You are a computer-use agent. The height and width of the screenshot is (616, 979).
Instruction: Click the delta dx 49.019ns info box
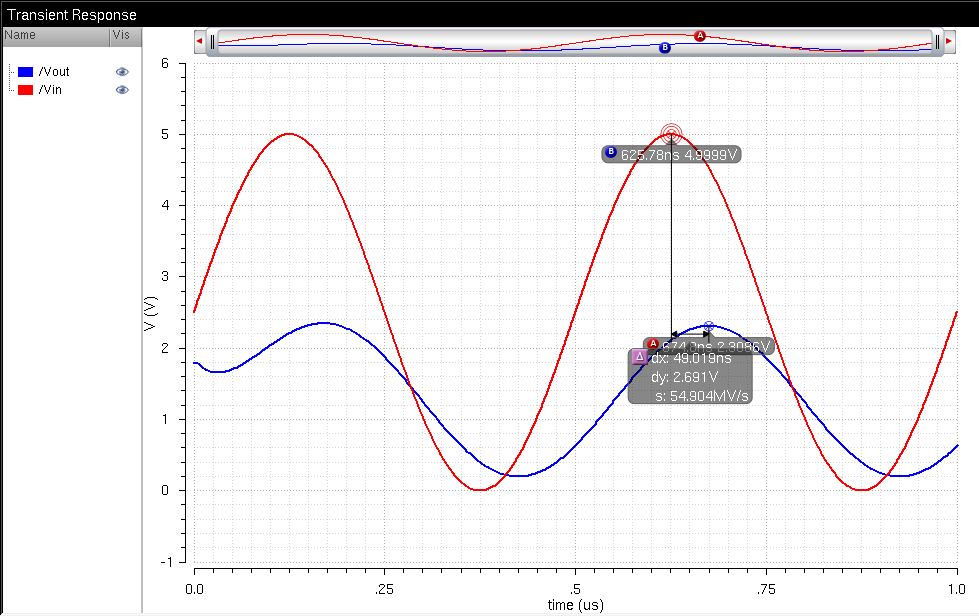690,376
